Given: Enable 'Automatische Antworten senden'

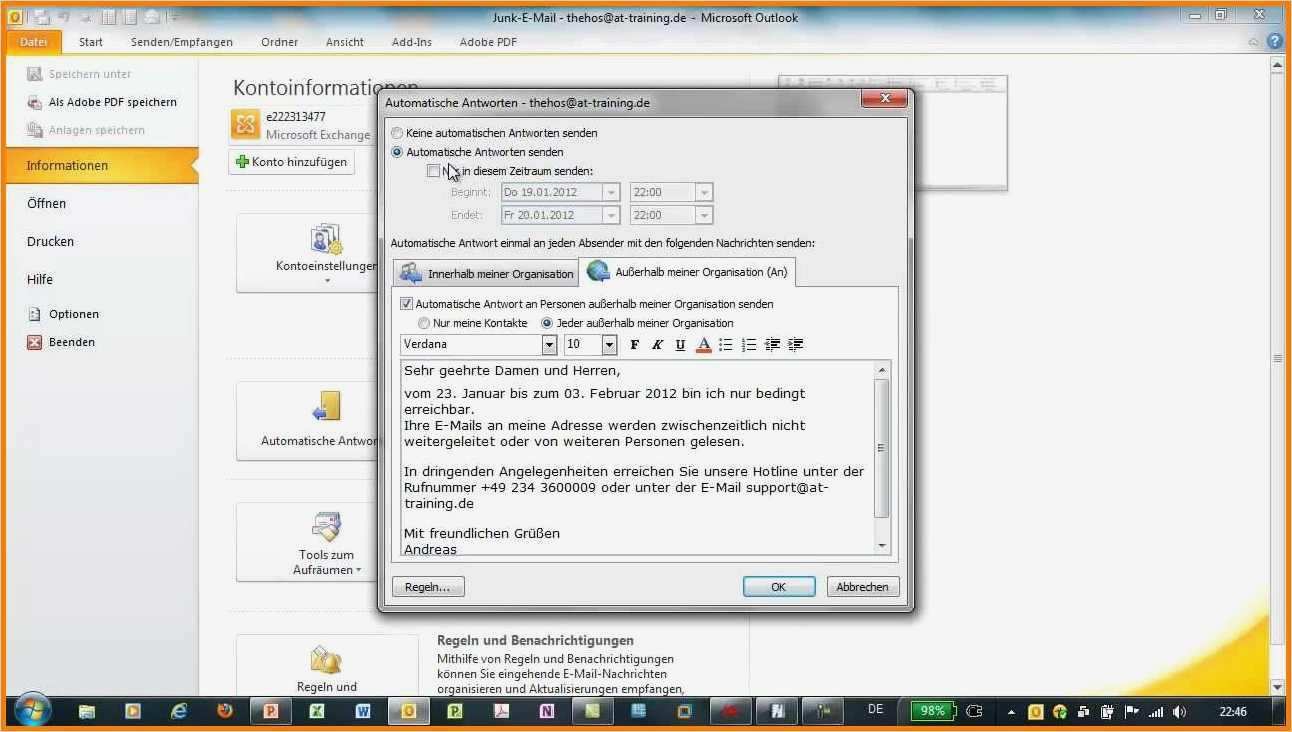Looking at the screenshot, I should click(x=397, y=152).
